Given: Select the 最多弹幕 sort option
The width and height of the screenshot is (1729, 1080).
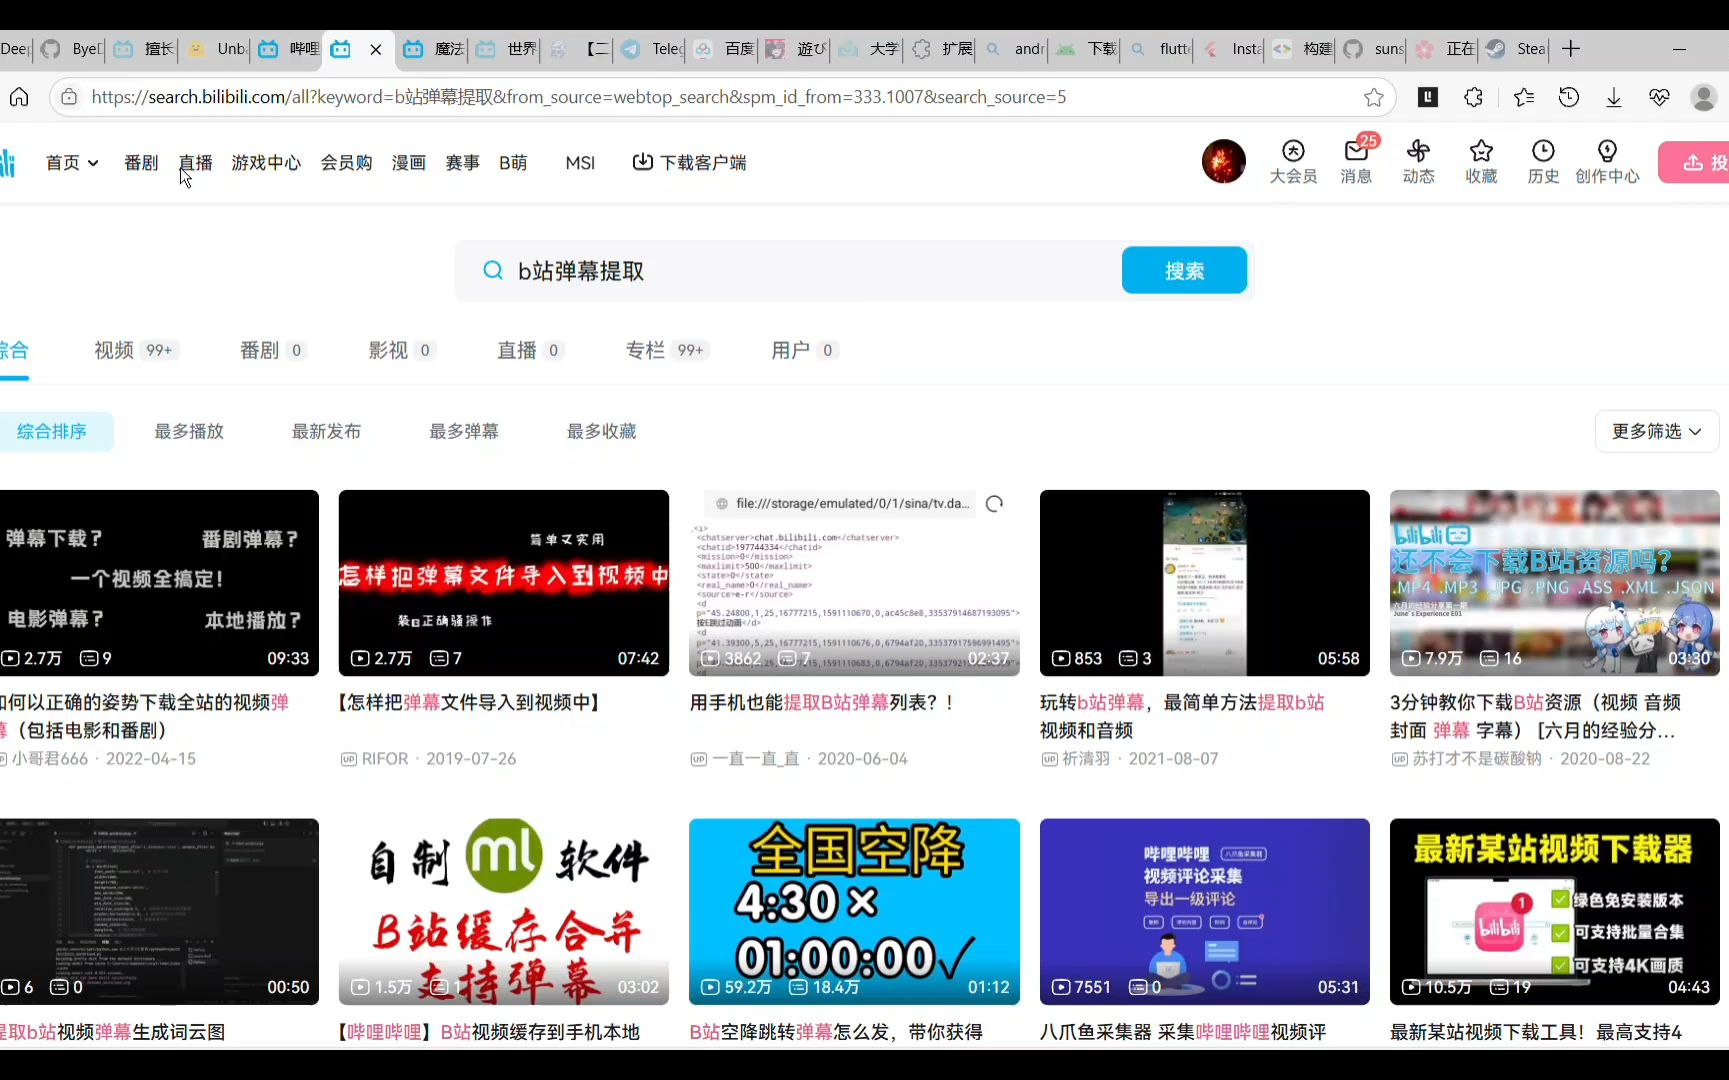Looking at the screenshot, I should tap(464, 431).
